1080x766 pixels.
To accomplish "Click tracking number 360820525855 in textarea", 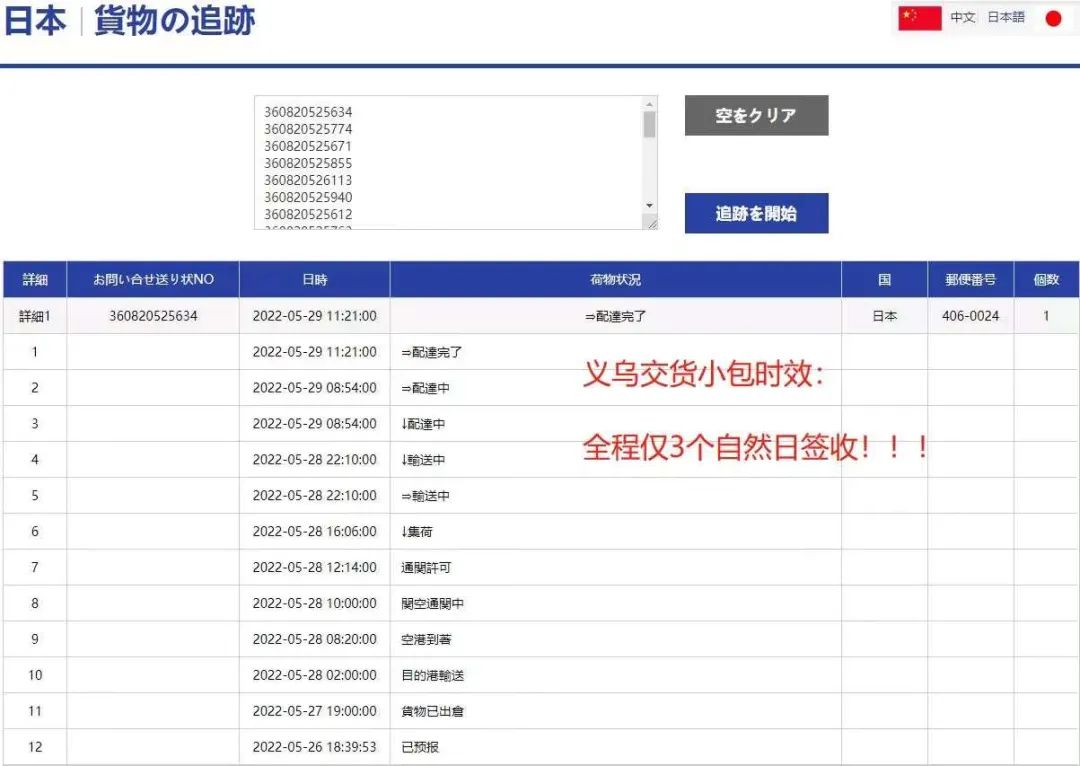I will (x=308, y=163).
